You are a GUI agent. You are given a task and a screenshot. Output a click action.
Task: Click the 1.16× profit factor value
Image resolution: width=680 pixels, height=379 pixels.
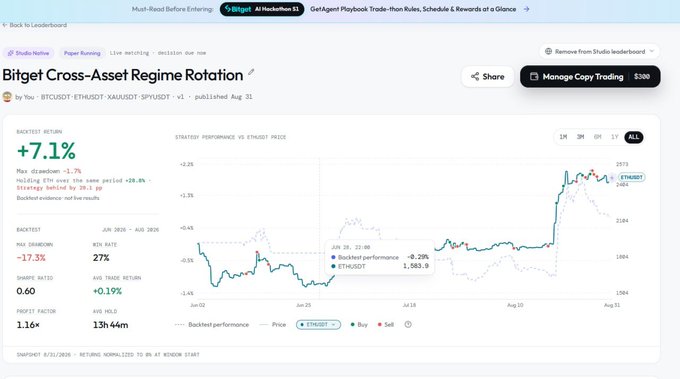pyautogui.click(x=28, y=325)
